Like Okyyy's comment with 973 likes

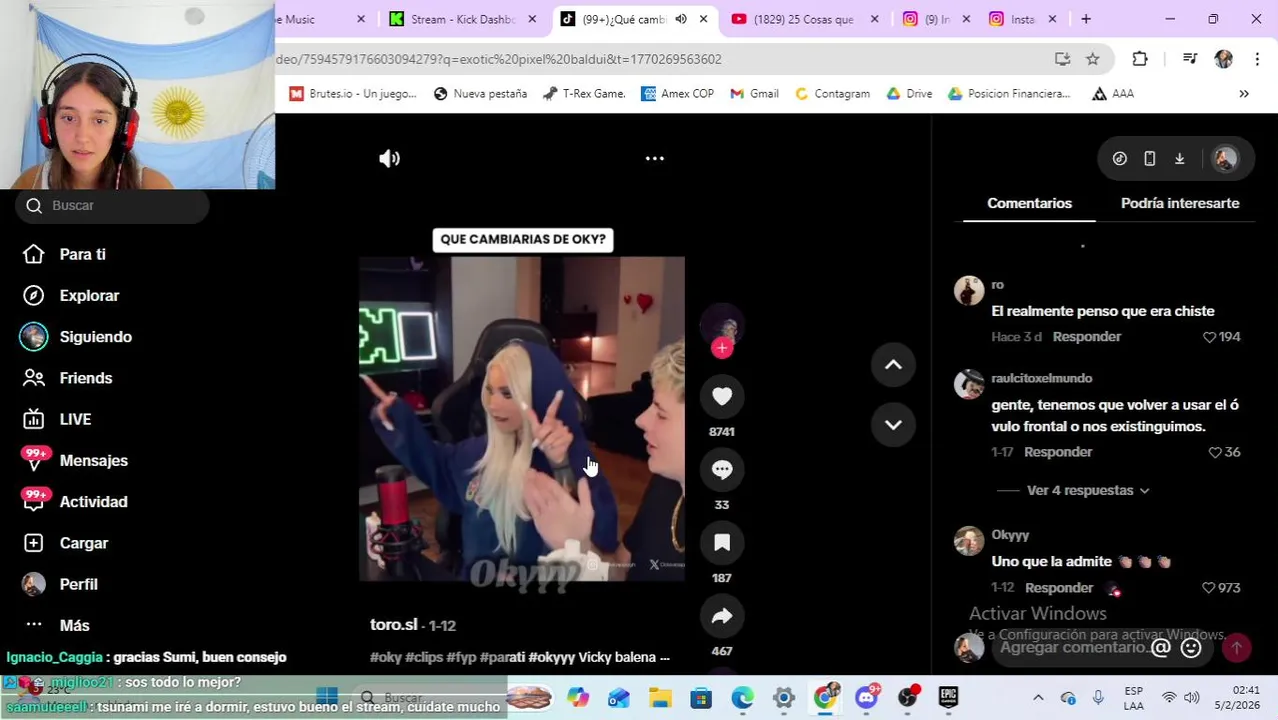[1221, 588]
